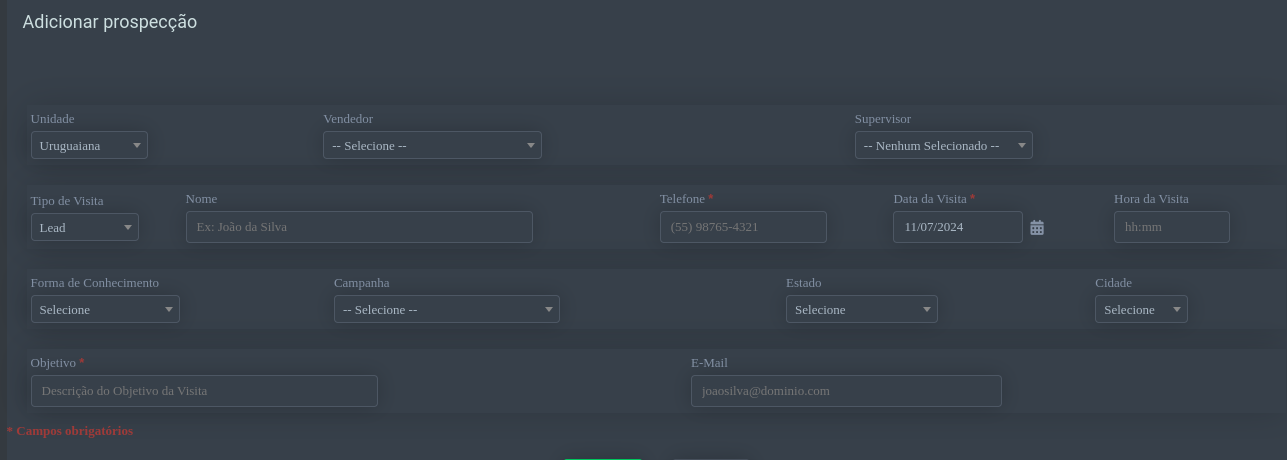
Task: Focus the Telefone input field
Action: pos(743,227)
